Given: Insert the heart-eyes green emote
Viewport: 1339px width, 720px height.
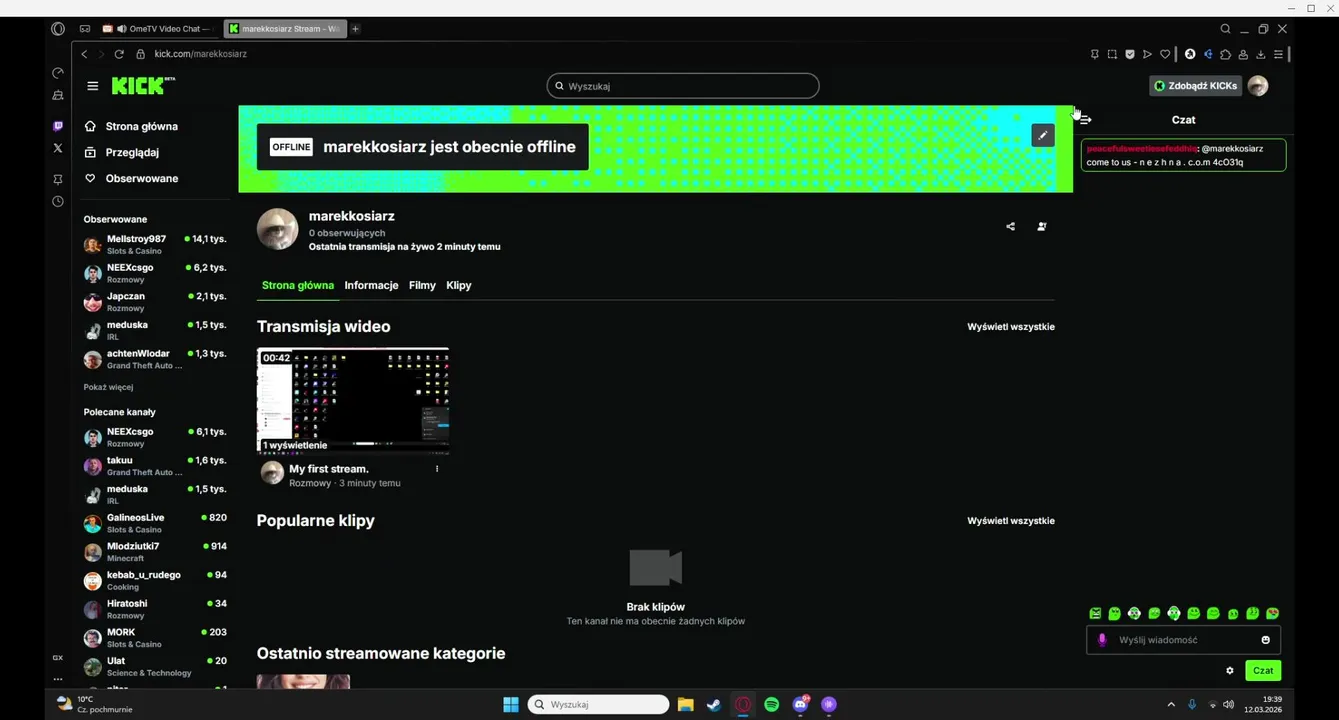Looking at the screenshot, I should pos(1272,613).
